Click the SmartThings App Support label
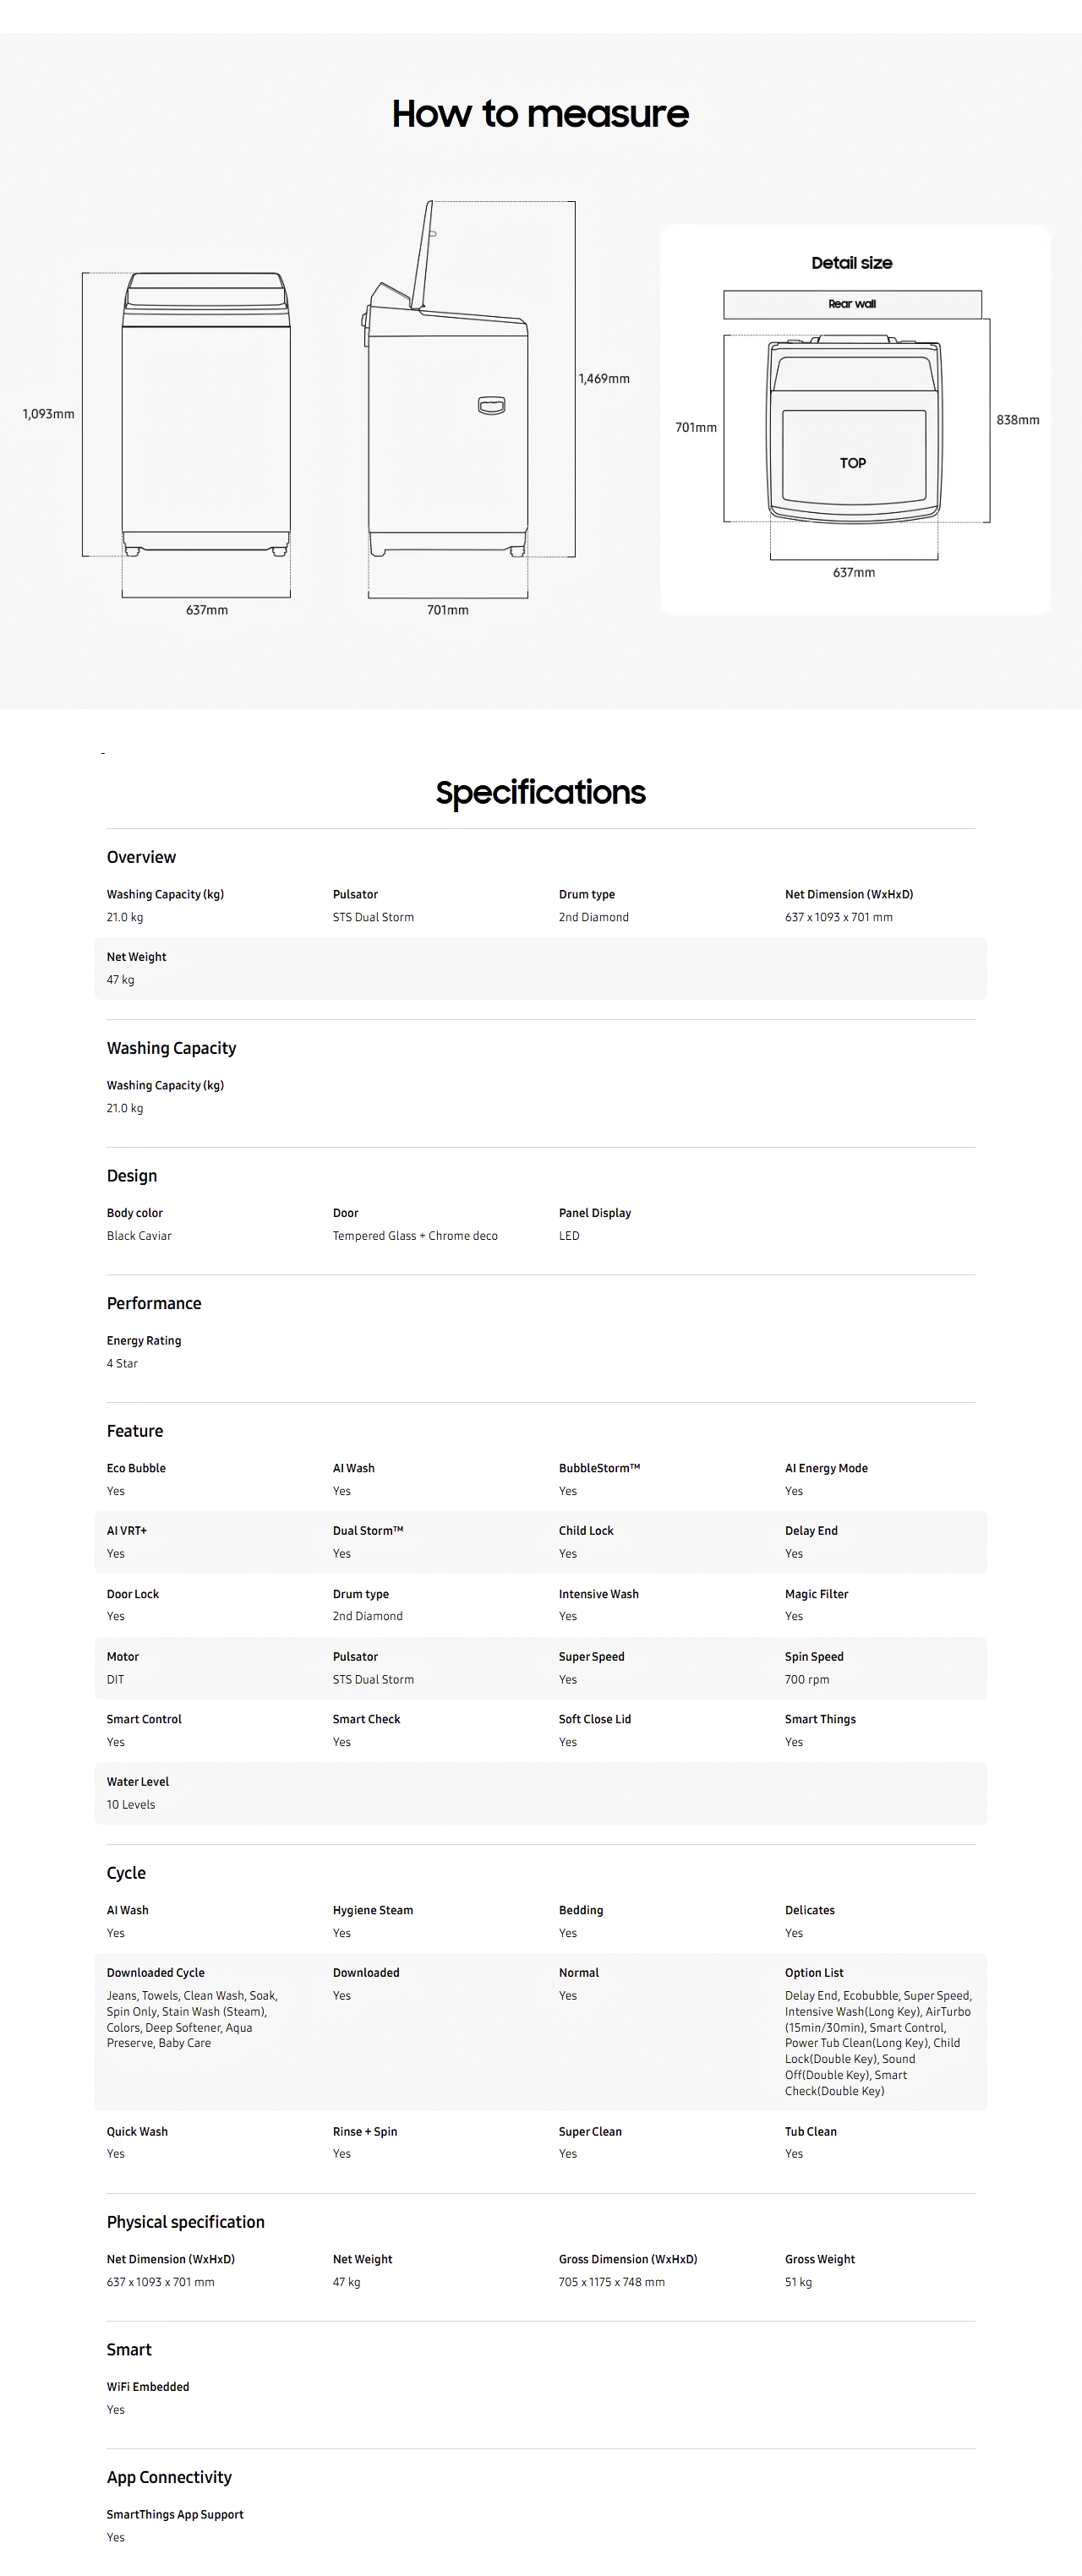This screenshot has height=2576, width=1082. pos(175,2514)
